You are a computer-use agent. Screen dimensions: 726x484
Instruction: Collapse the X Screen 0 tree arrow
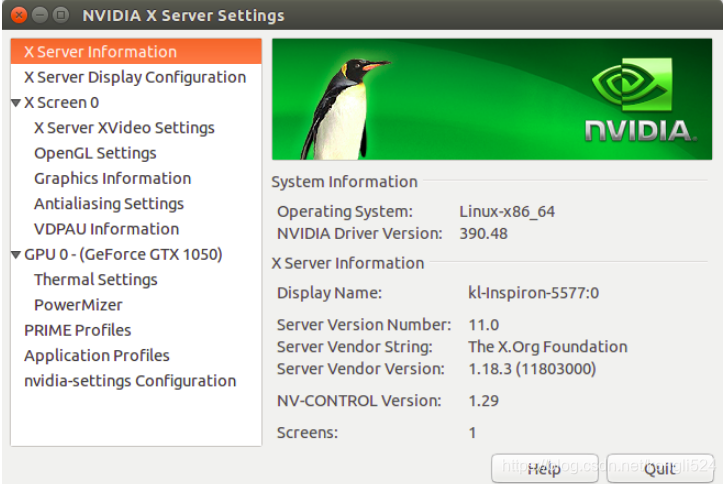tap(16, 102)
